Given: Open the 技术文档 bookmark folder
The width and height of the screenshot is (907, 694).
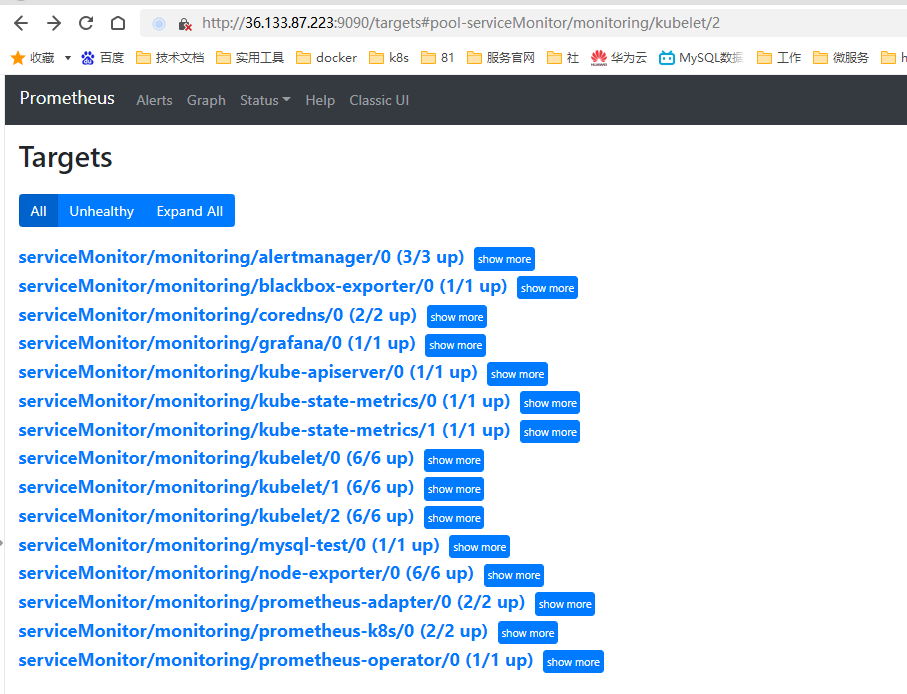Looking at the screenshot, I should coord(170,58).
